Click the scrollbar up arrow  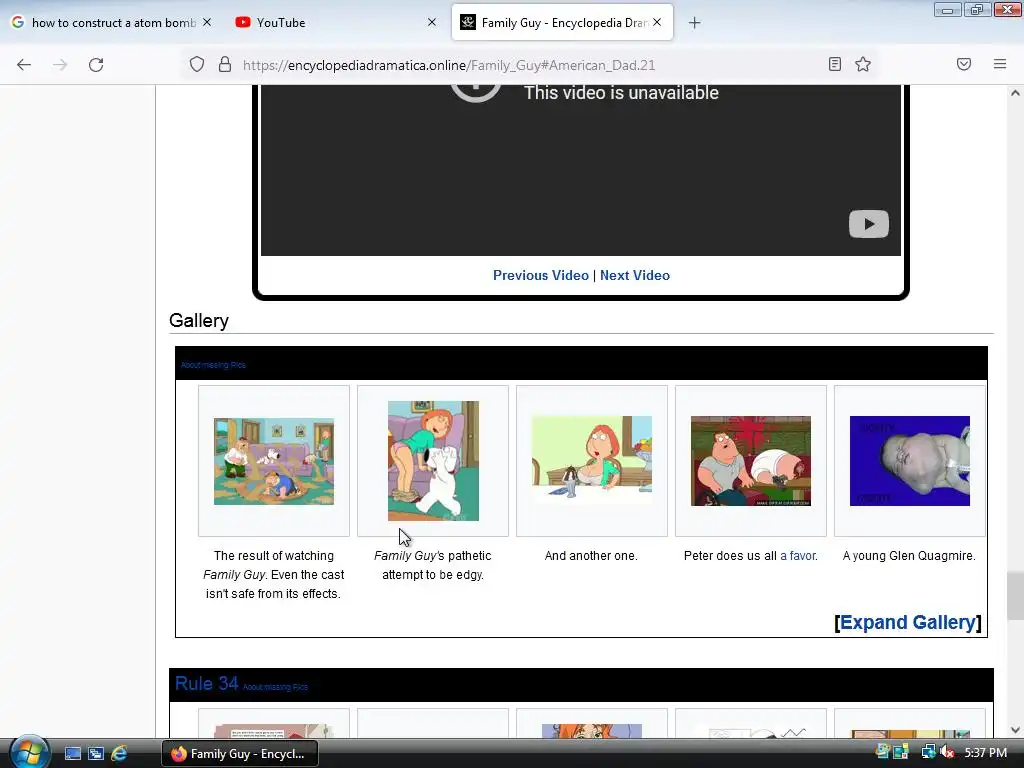(1015, 93)
